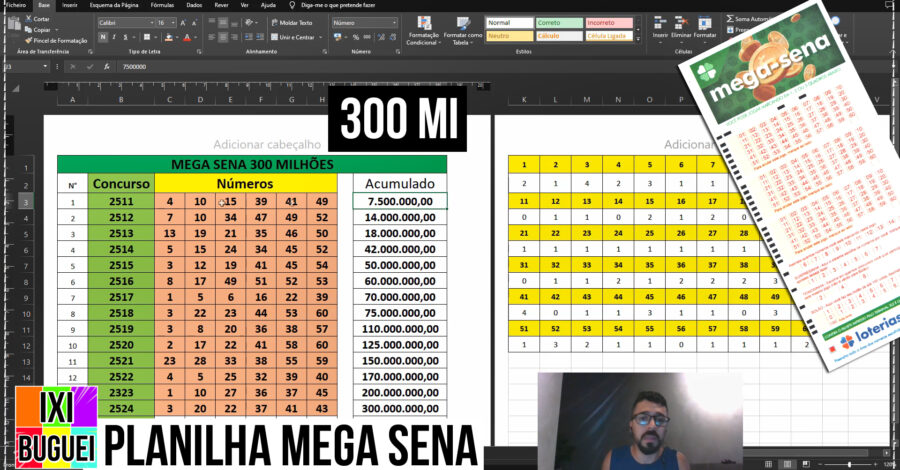Click the decrease indent icon
This screenshot has width=900, height=470.
[248, 37]
